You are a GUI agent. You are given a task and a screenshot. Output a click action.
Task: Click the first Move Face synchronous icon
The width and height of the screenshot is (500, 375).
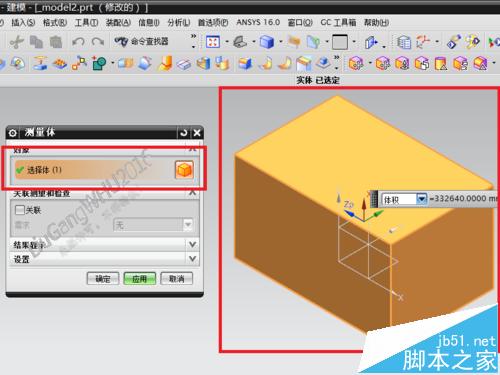click(x=356, y=63)
